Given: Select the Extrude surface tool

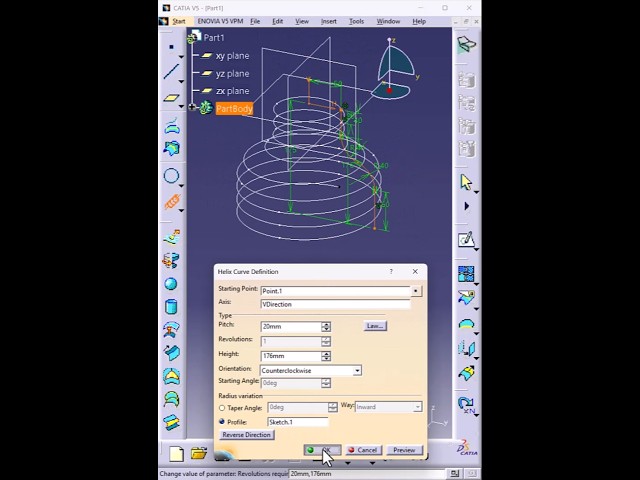Looking at the screenshot, I should [172, 238].
